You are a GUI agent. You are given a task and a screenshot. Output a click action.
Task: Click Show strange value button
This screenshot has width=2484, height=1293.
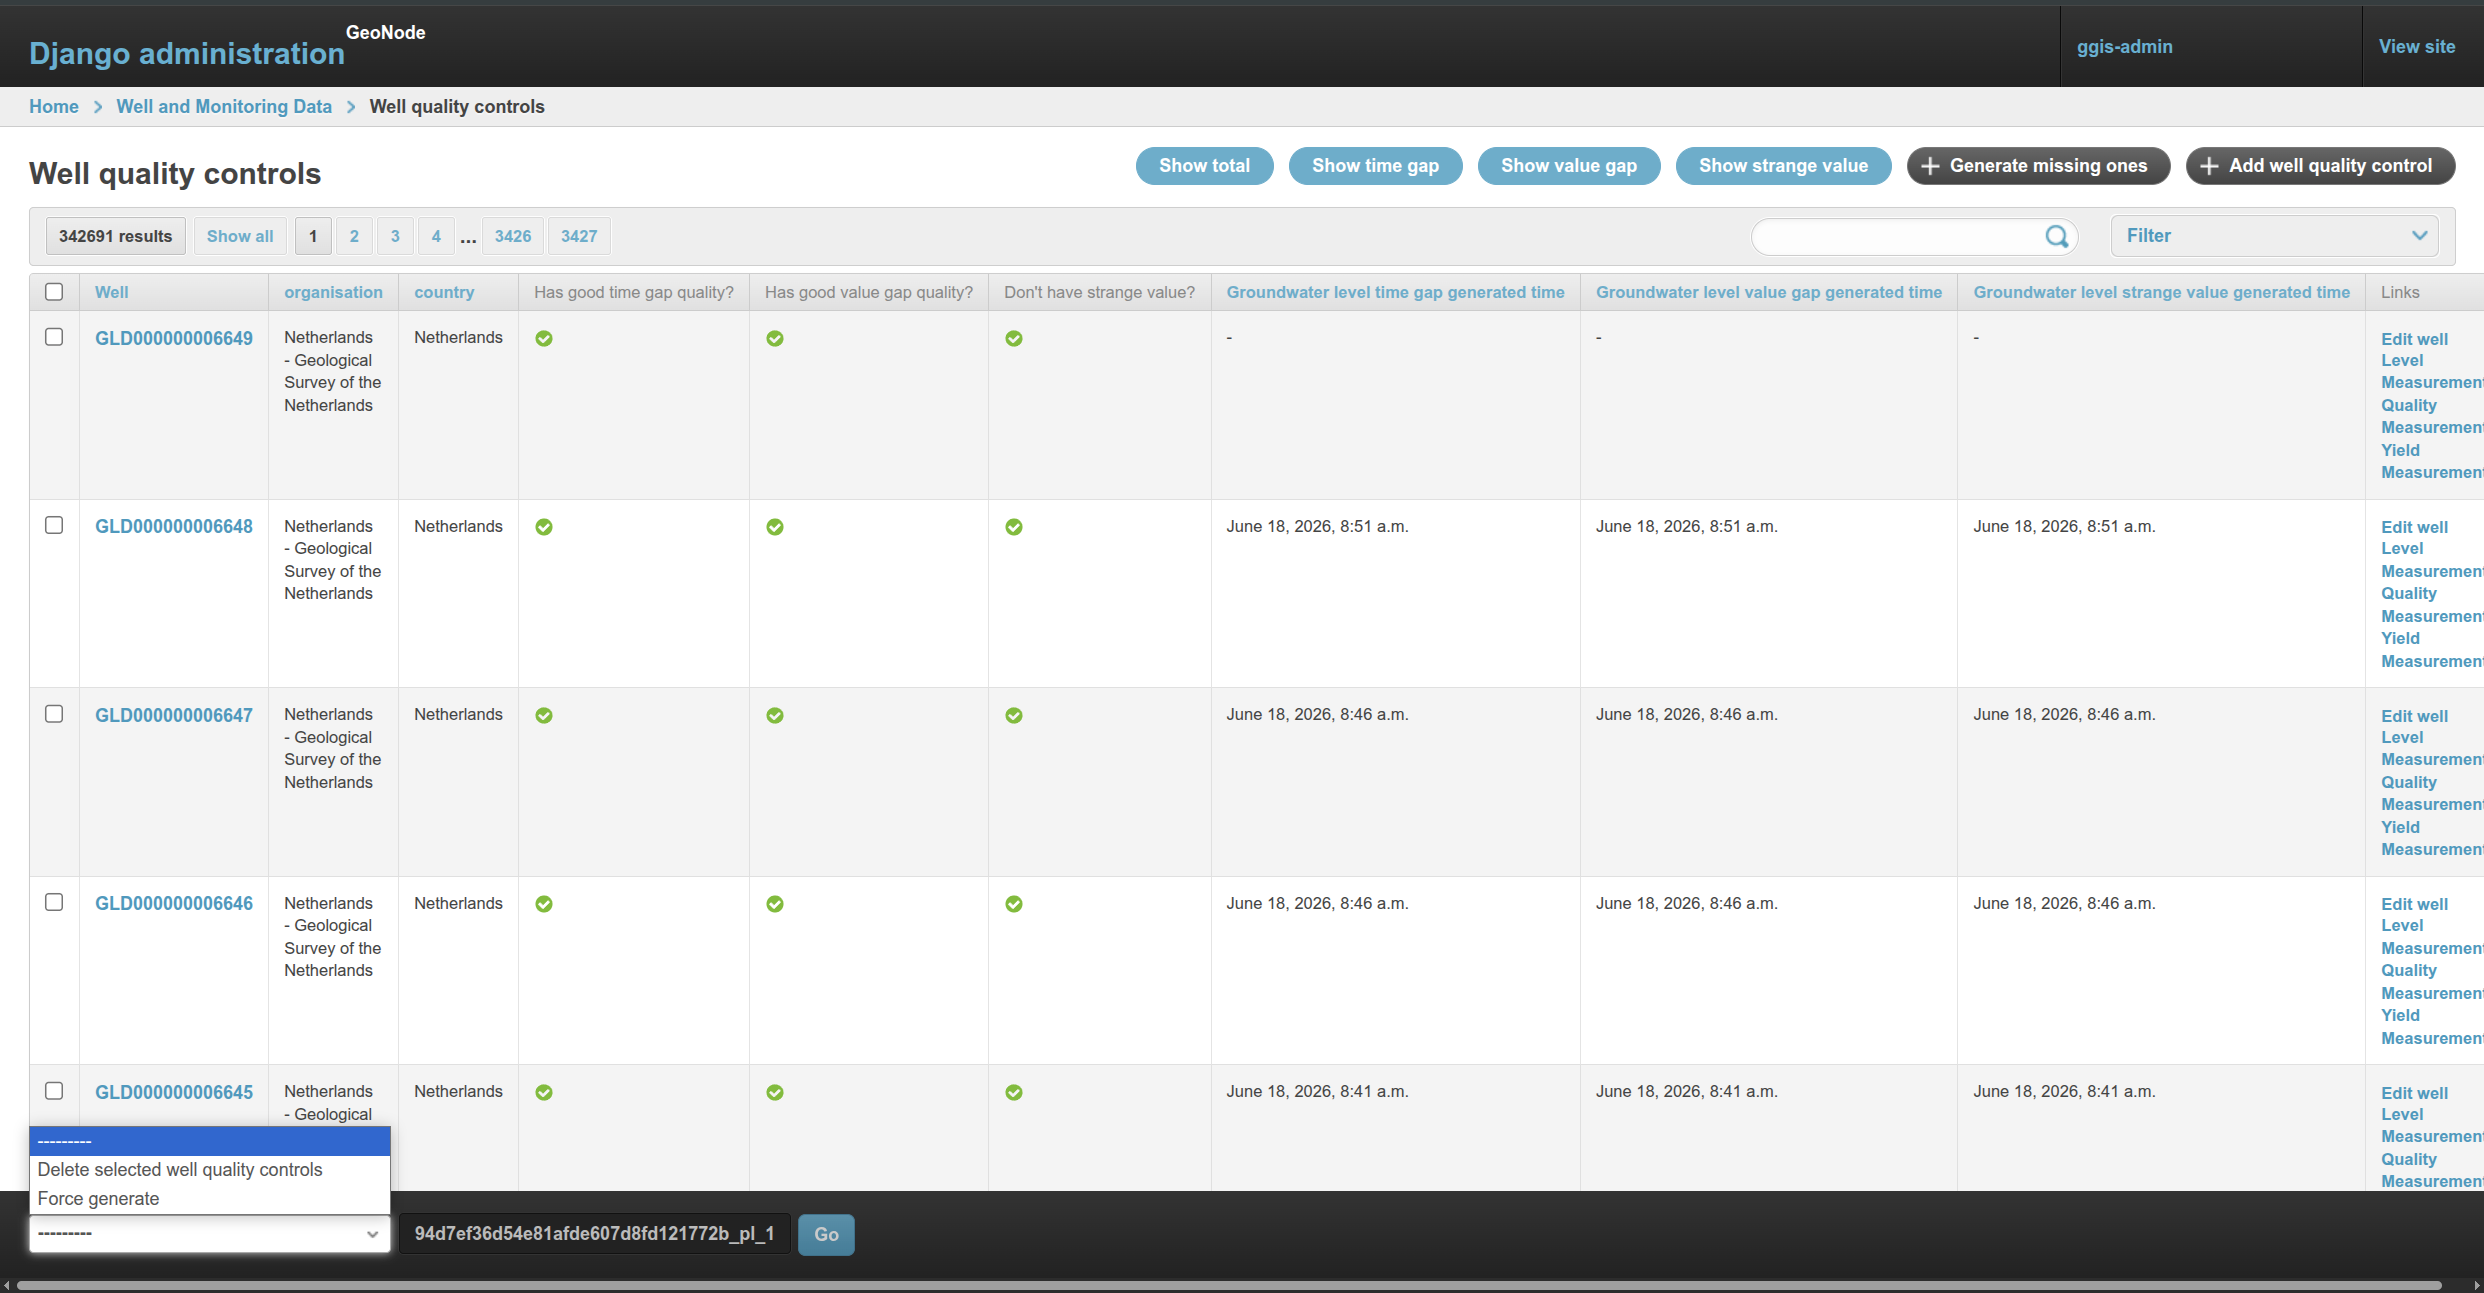(1783, 166)
